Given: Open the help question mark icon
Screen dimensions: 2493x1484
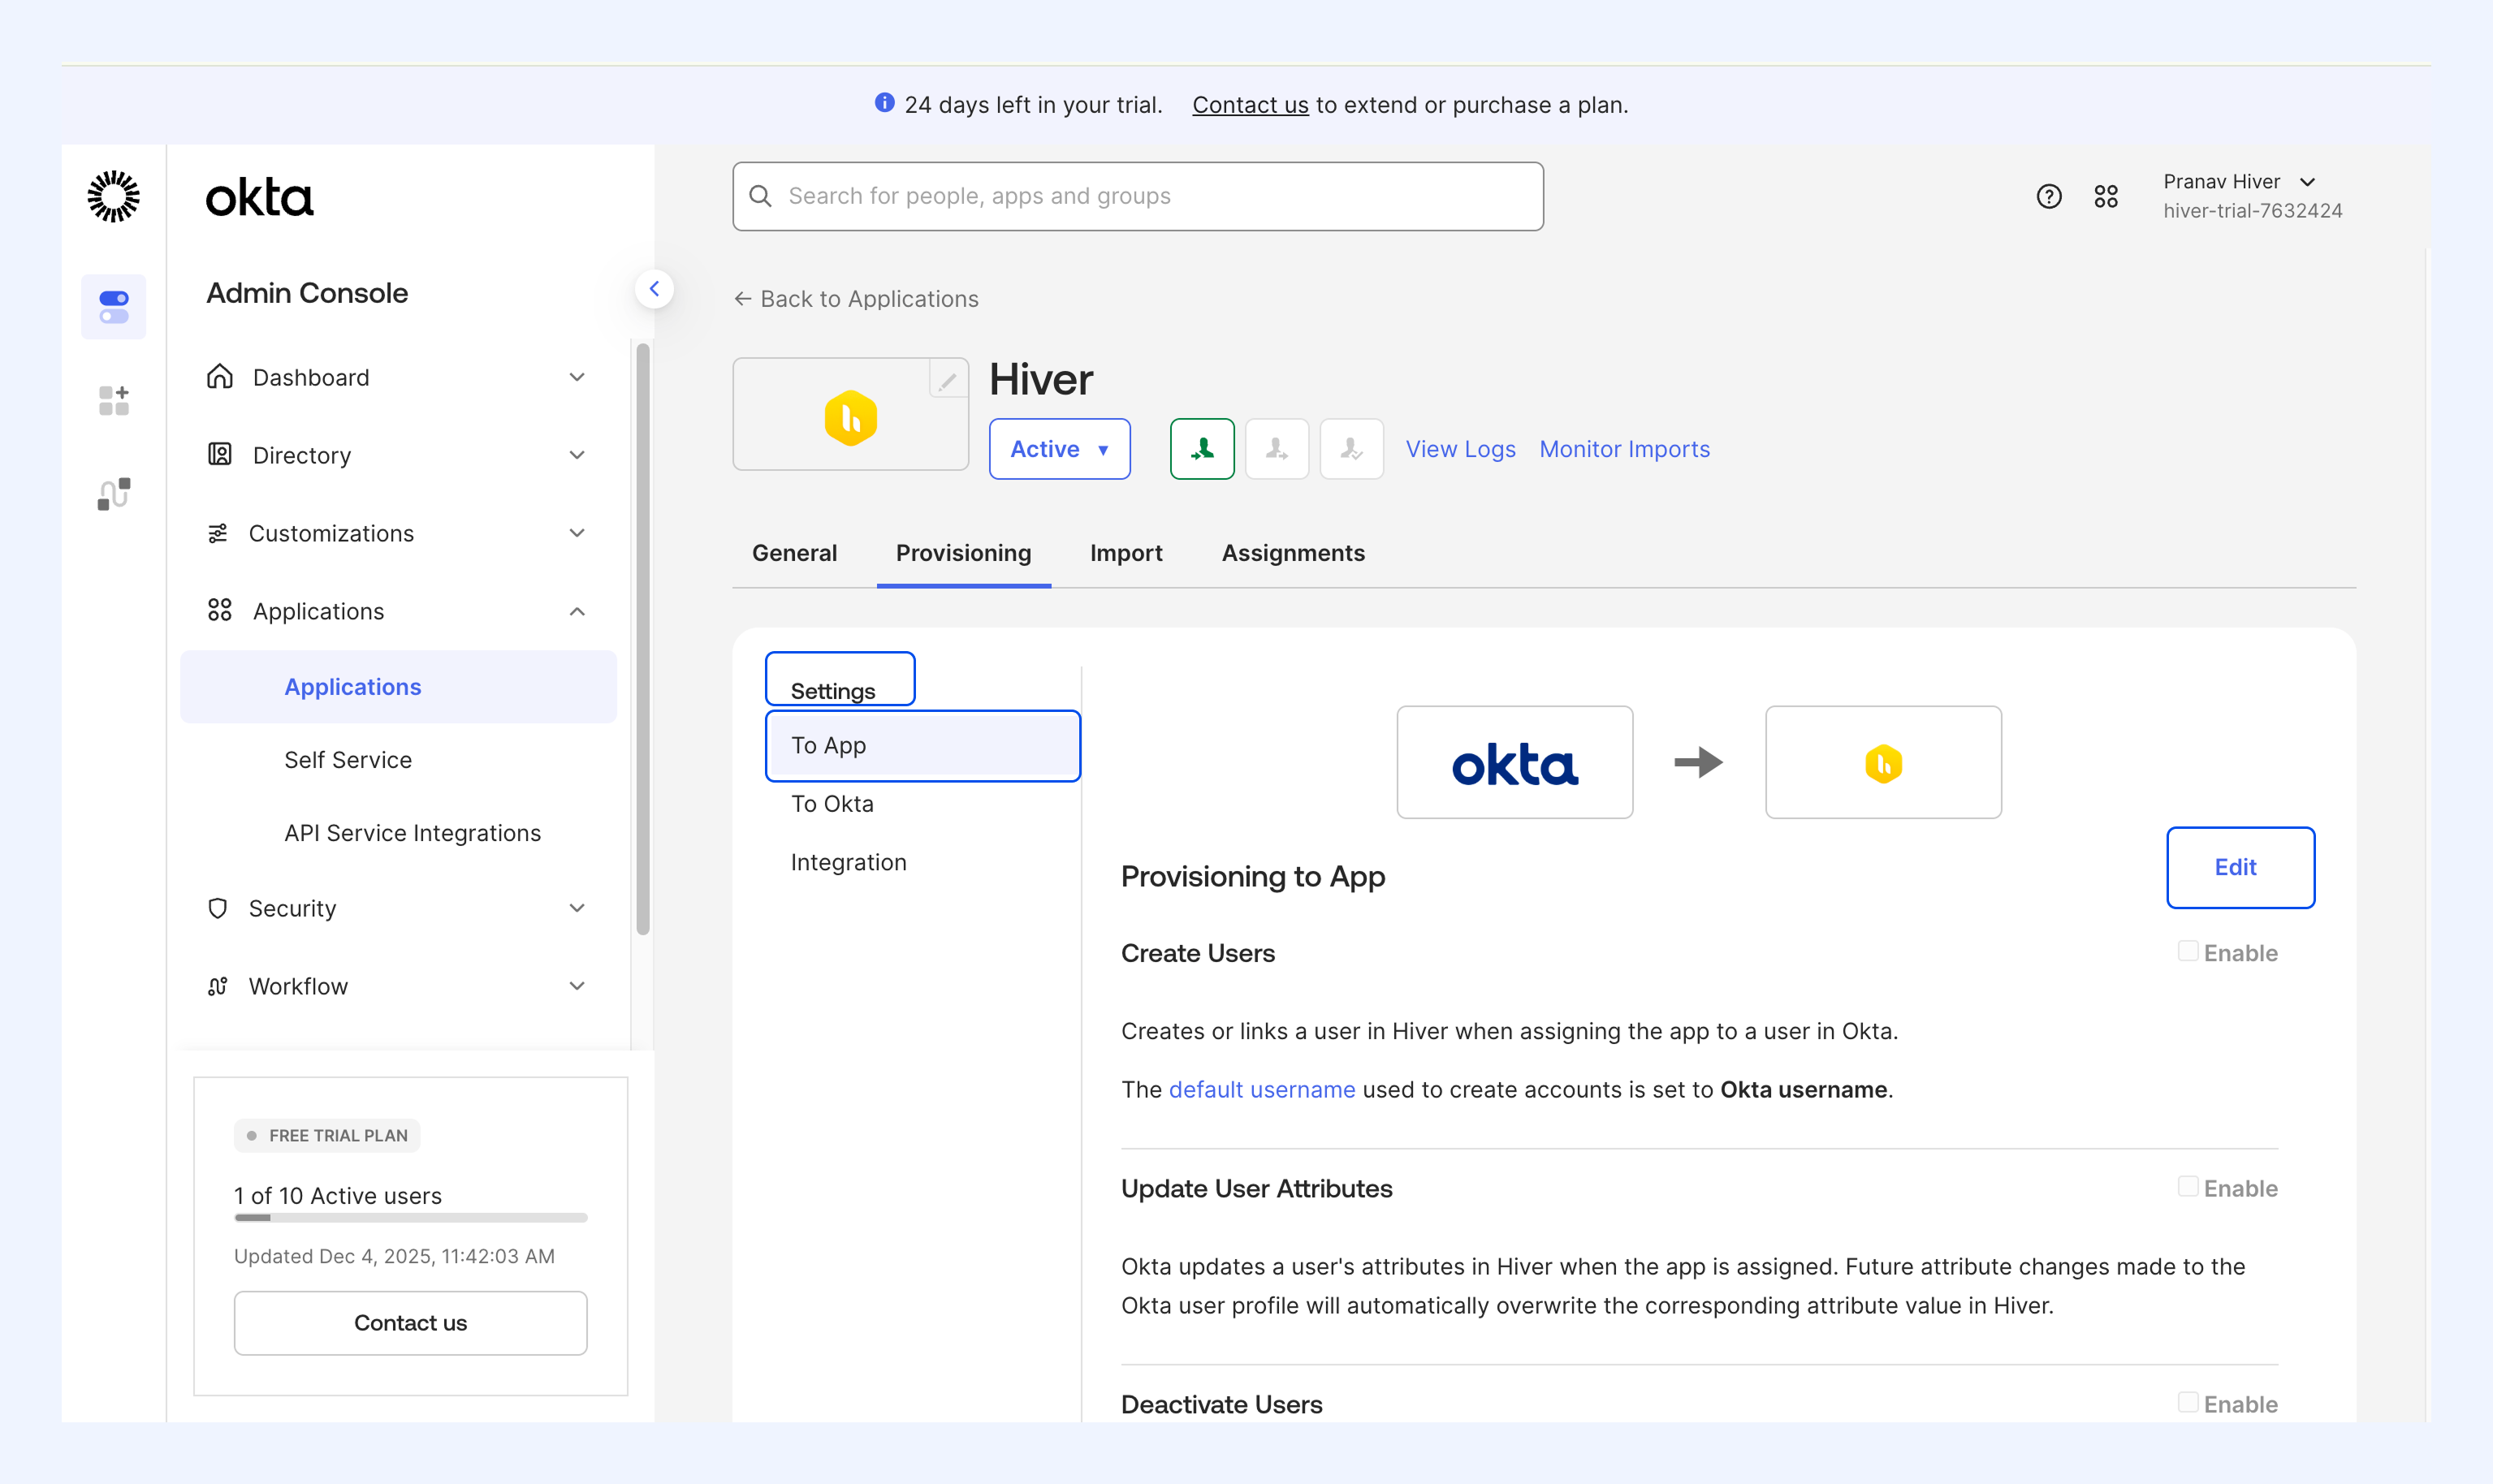Looking at the screenshot, I should 2049,196.
